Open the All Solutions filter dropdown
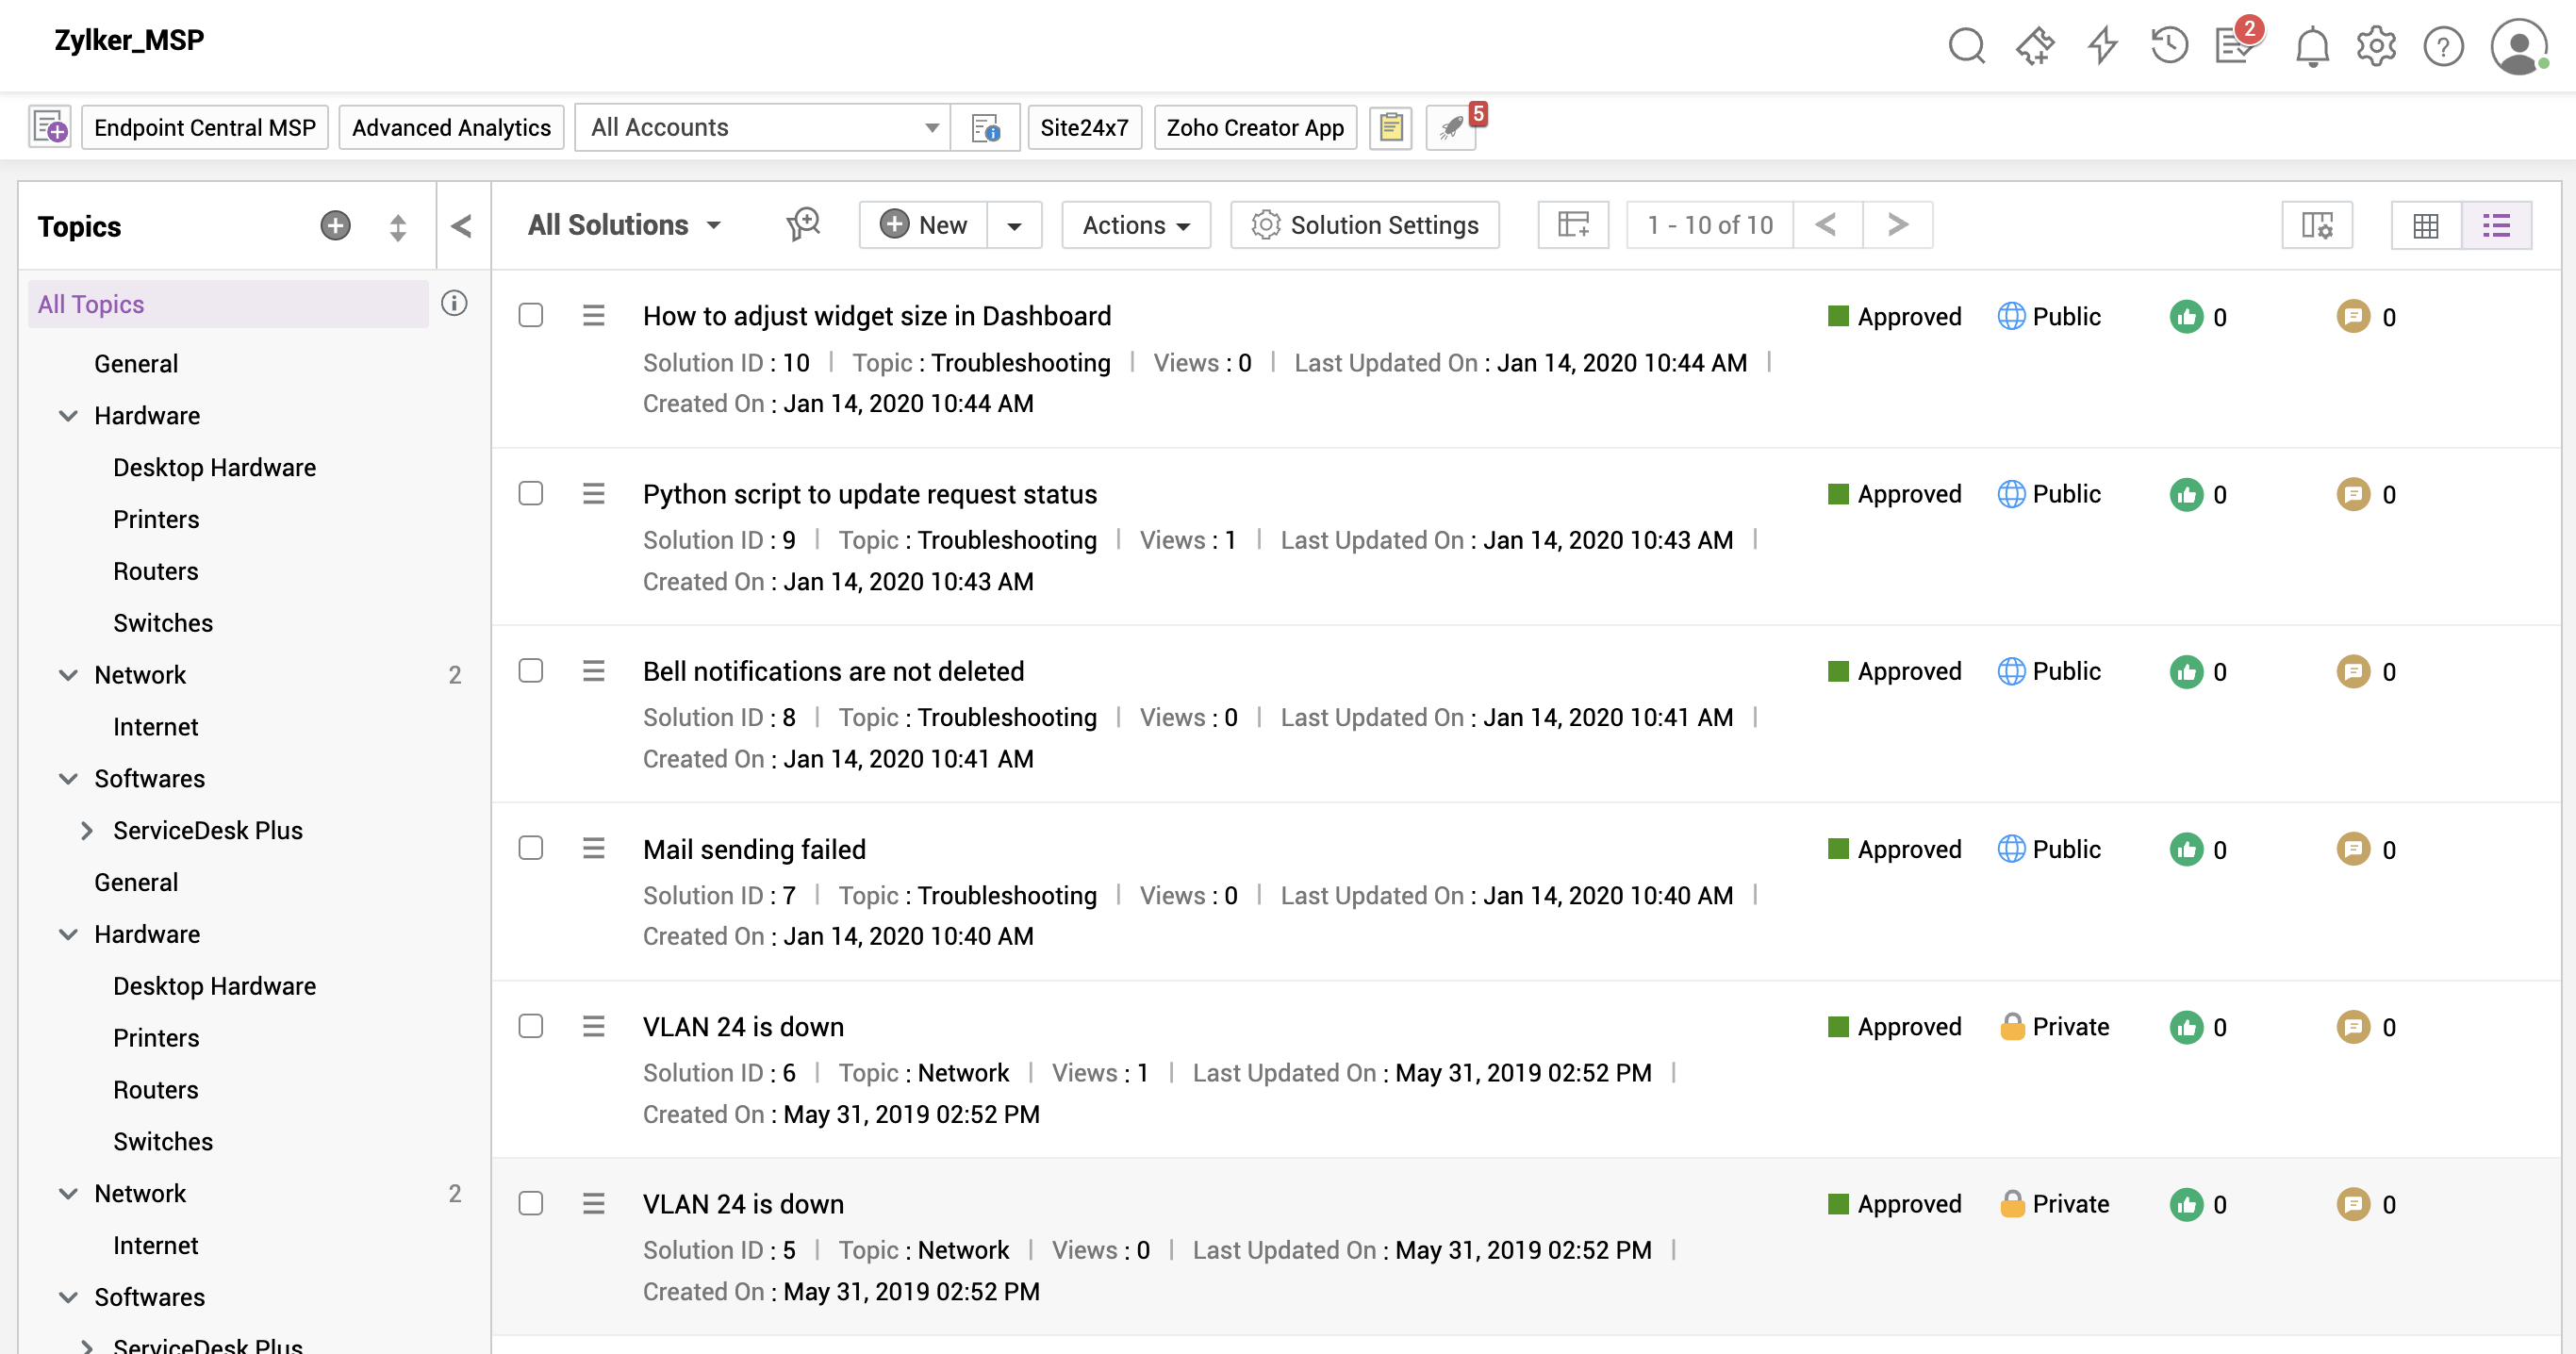The image size is (2576, 1354). point(624,225)
